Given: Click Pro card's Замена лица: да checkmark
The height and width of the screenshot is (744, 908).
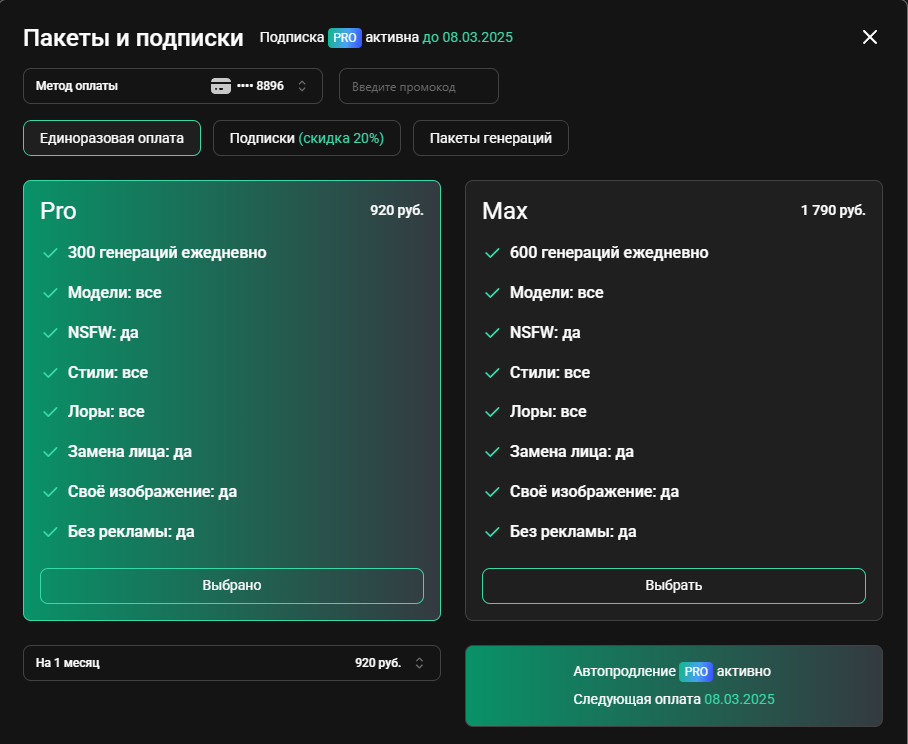Looking at the screenshot, I should point(50,452).
